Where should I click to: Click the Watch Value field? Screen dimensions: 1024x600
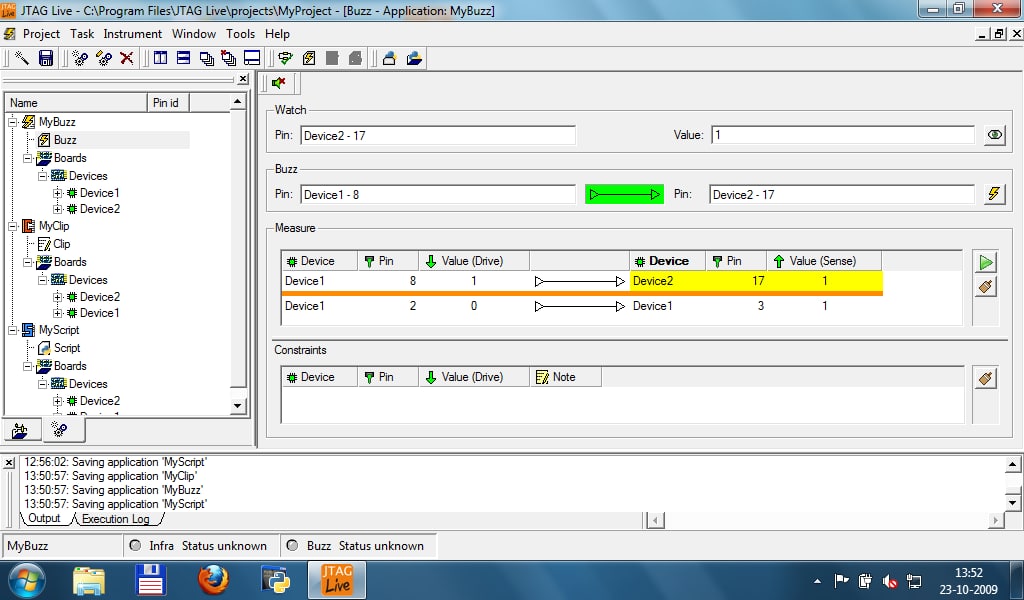pos(842,135)
